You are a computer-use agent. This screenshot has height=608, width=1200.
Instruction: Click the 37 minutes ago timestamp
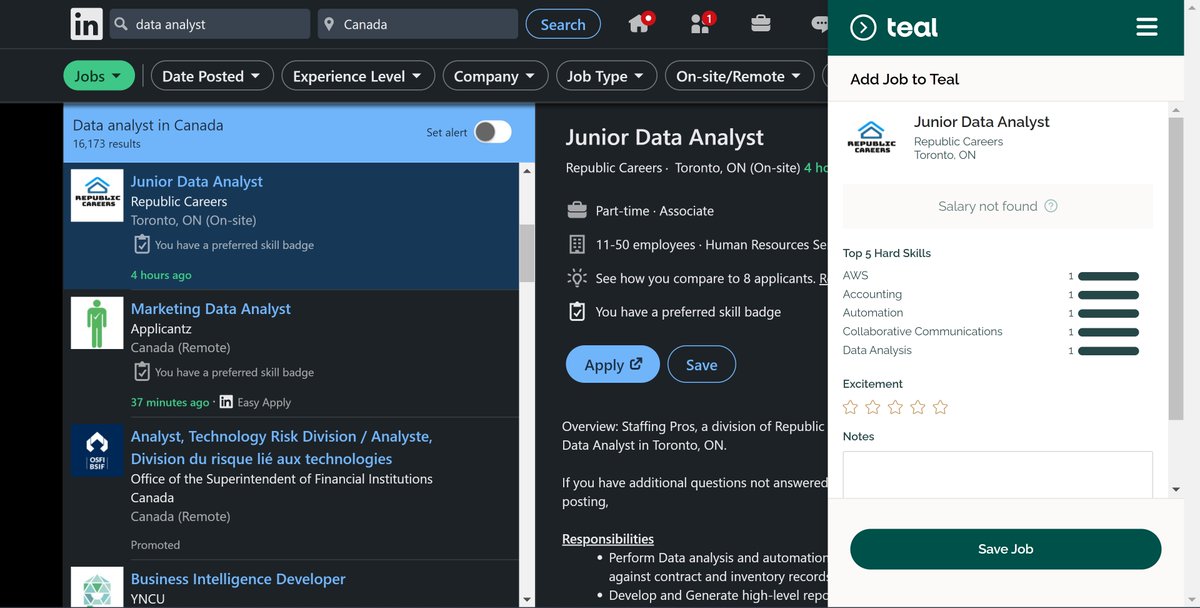coord(170,402)
